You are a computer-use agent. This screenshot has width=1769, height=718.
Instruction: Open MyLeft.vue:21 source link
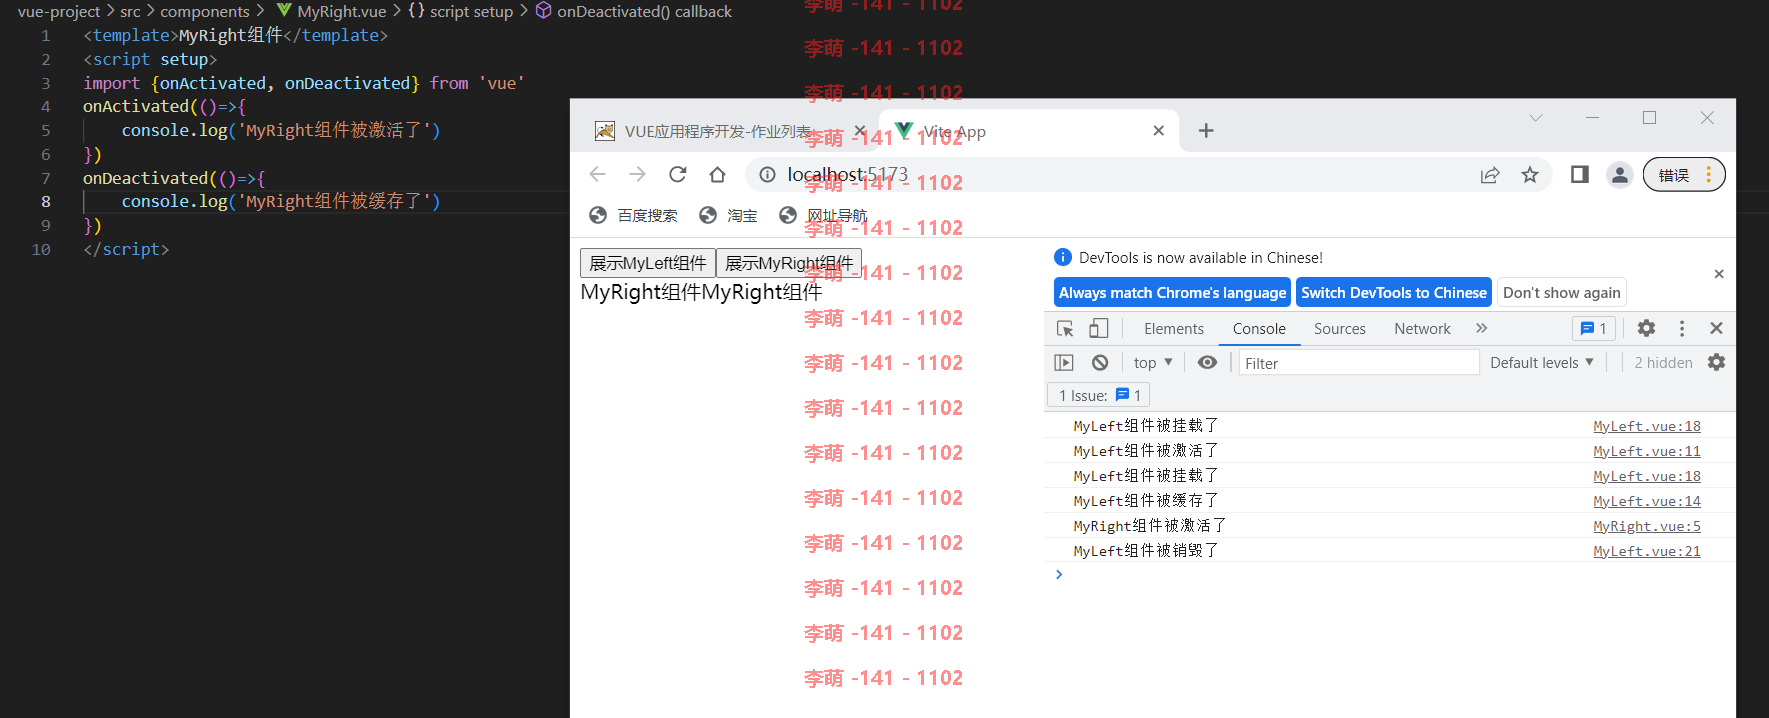point(1646,551)
